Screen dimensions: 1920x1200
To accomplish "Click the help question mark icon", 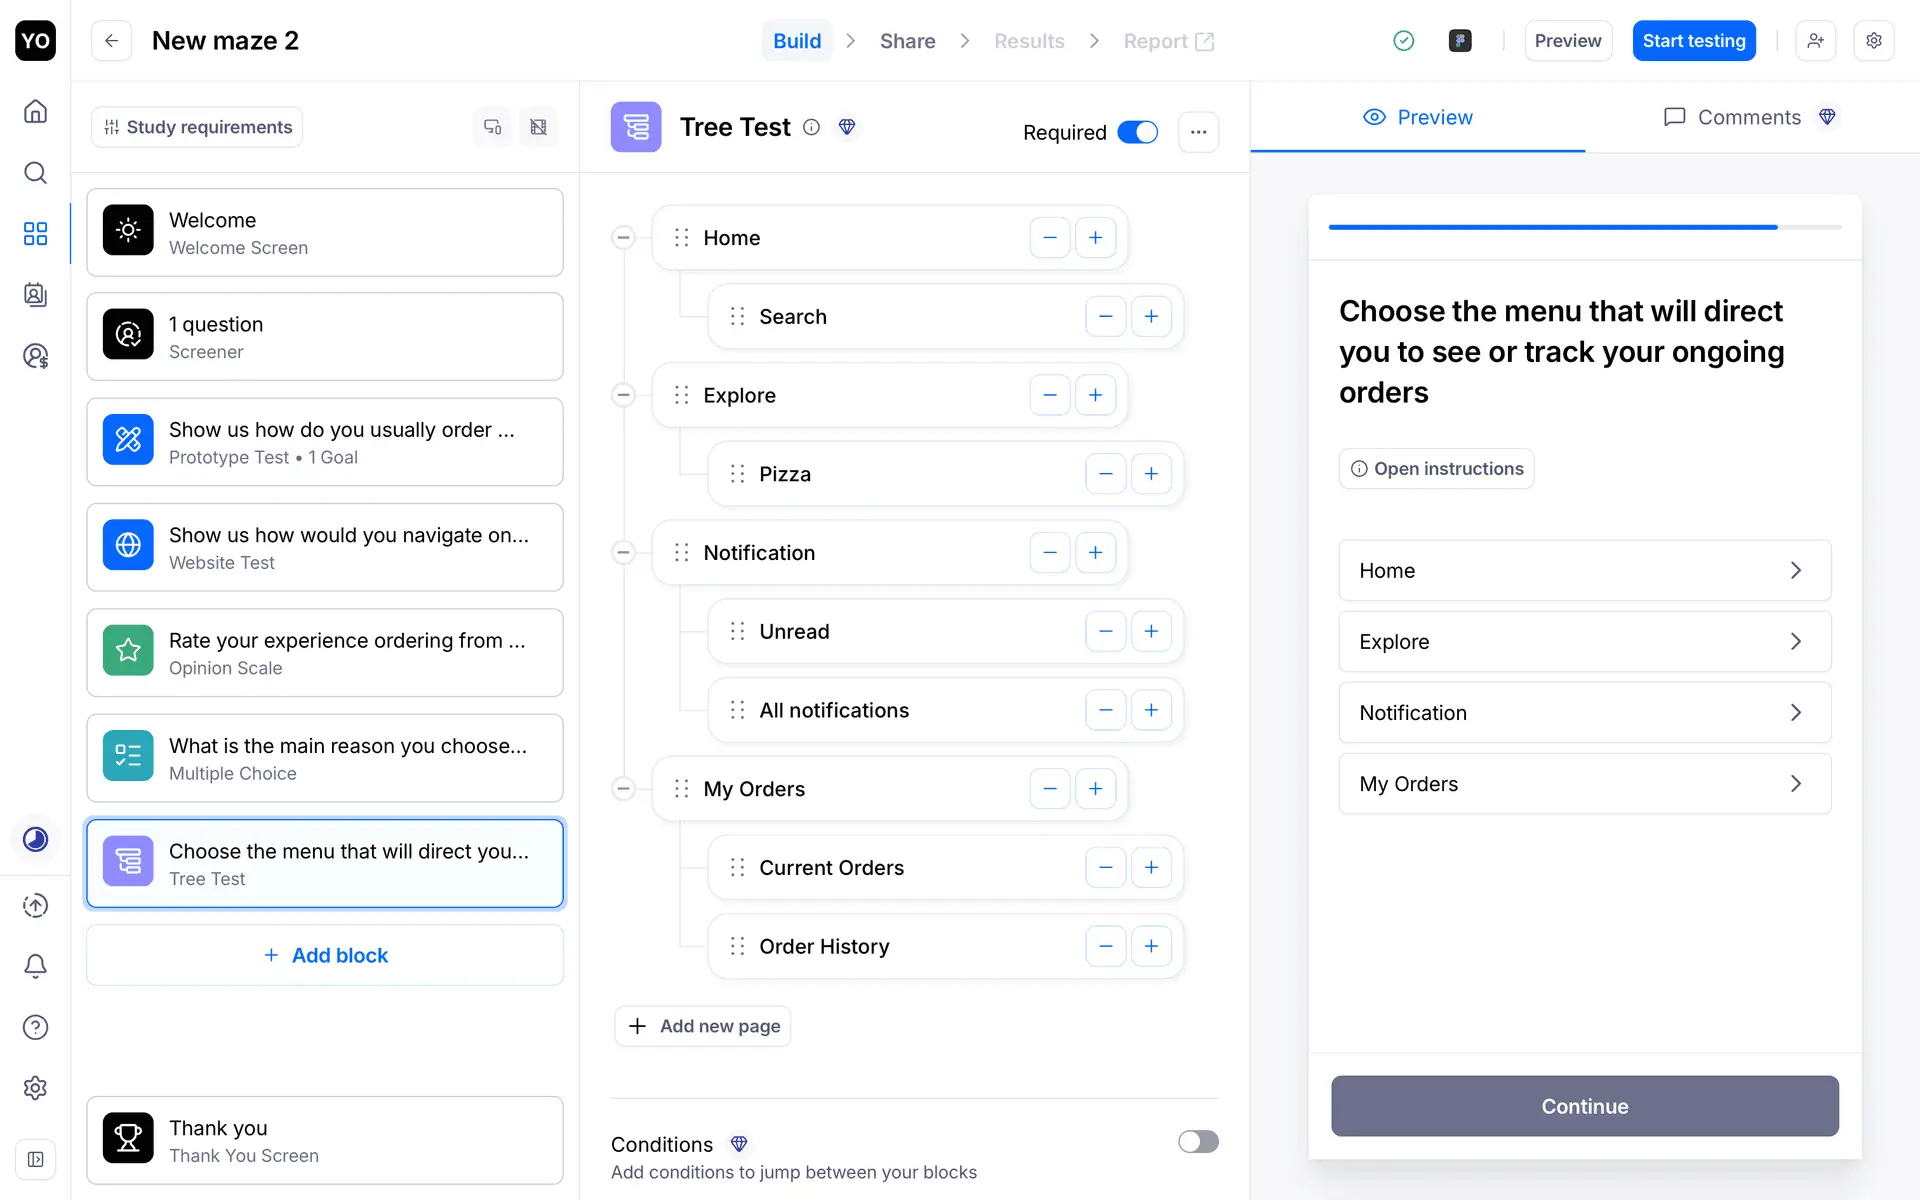I will [35, 1027].
